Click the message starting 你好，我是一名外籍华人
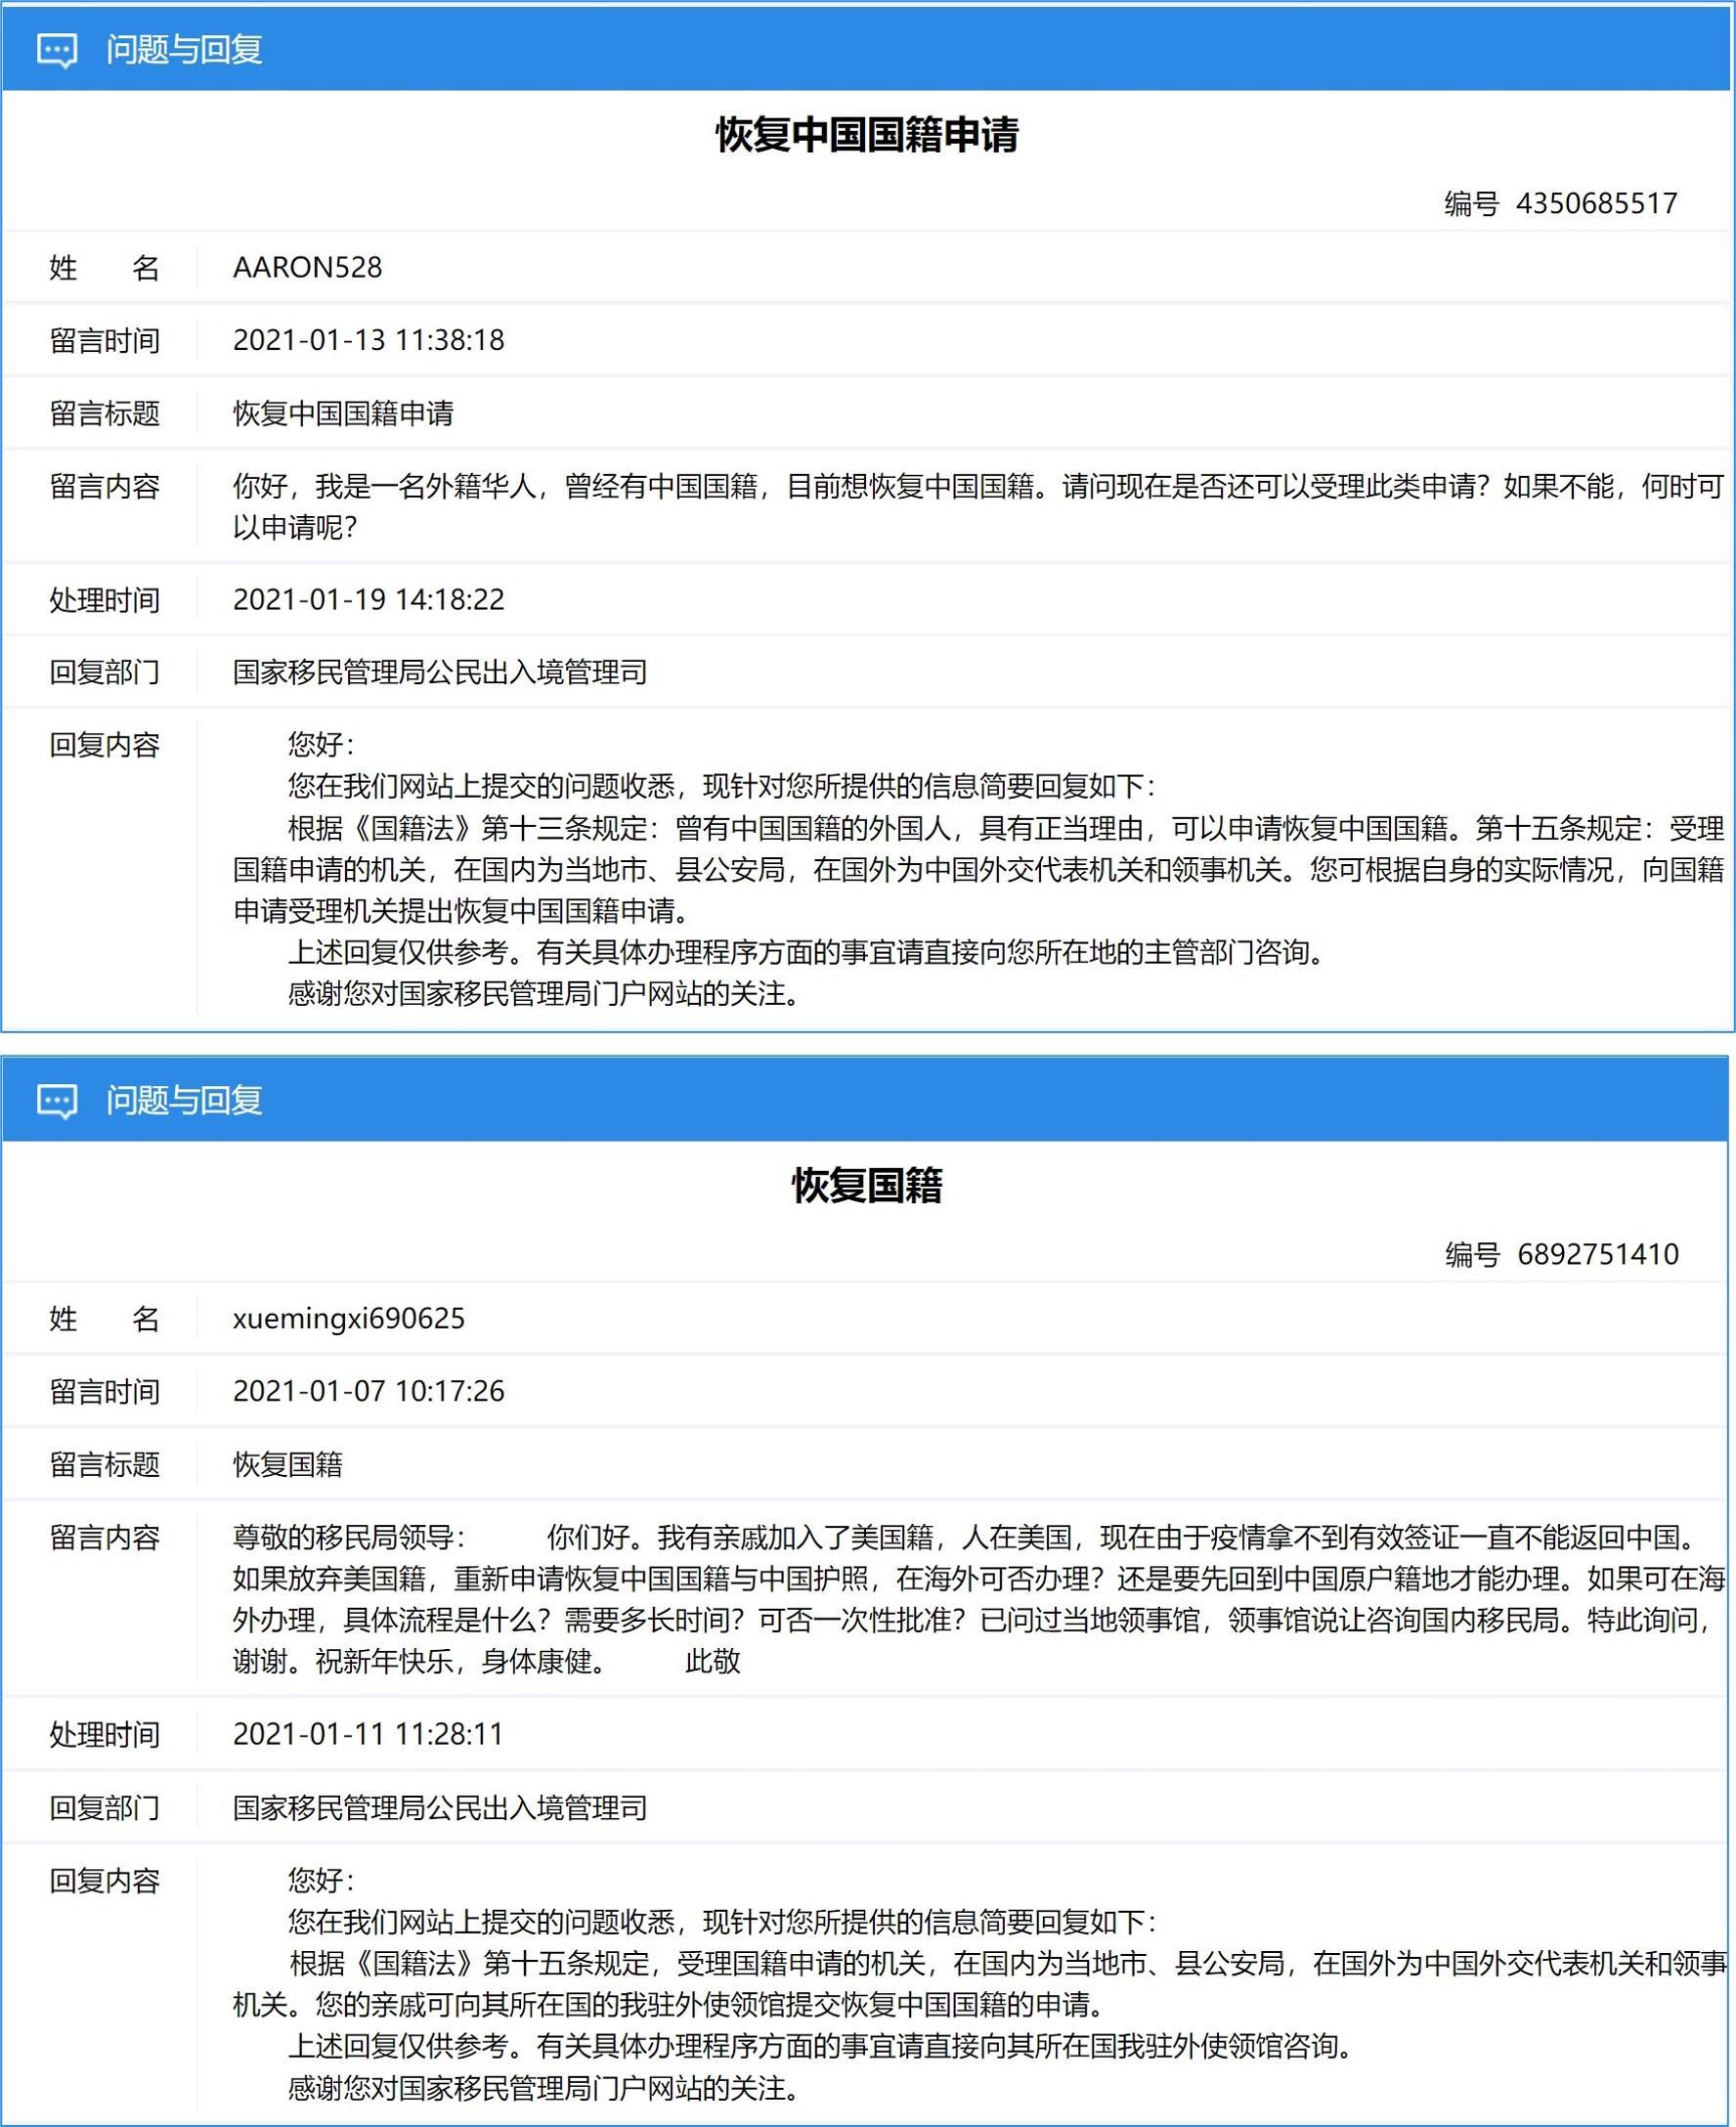 tap(978, 506)
